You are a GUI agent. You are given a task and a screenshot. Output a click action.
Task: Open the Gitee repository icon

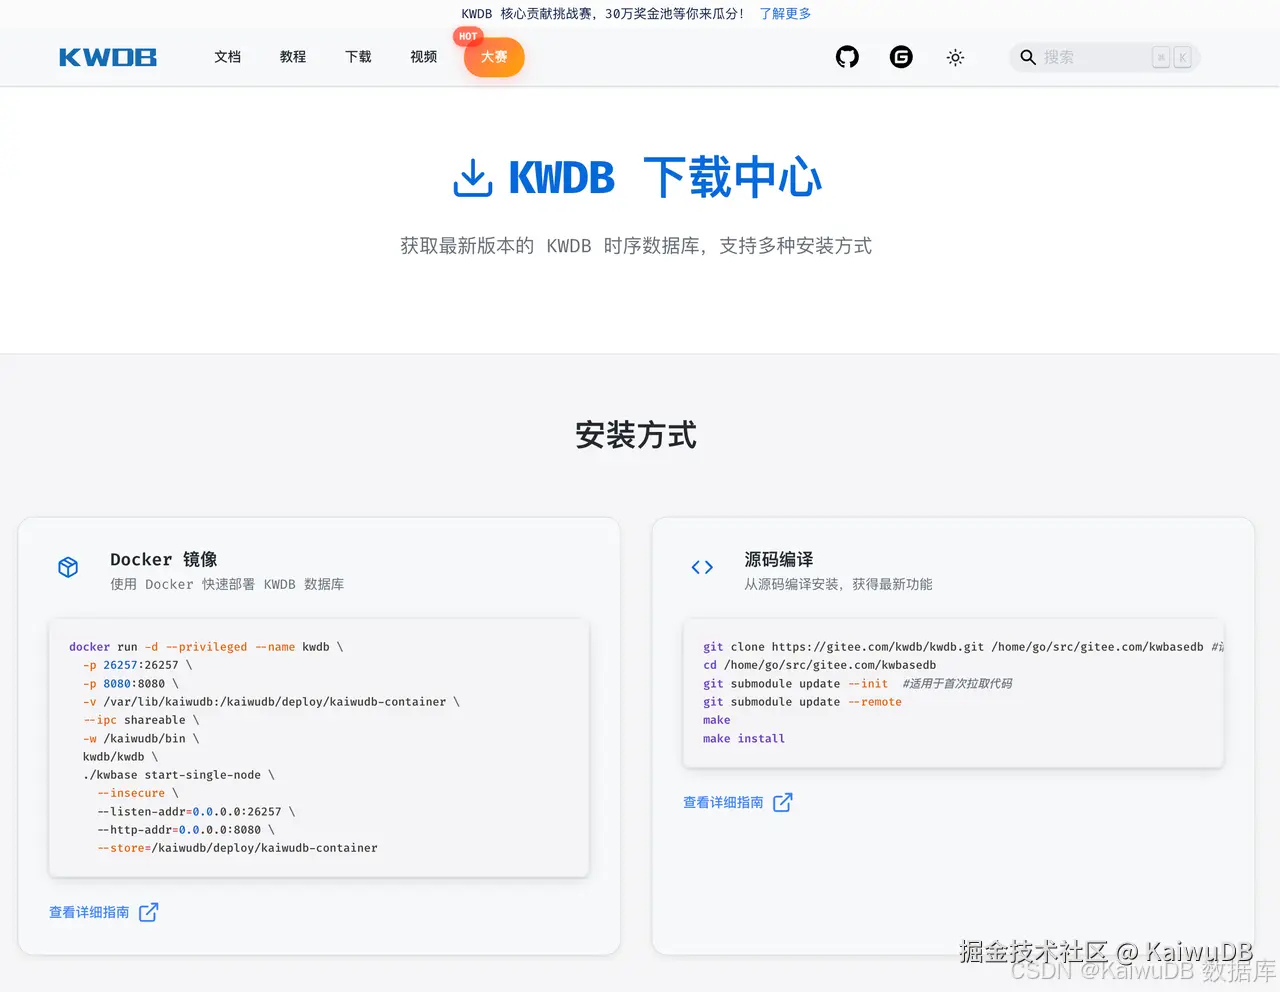901,57
